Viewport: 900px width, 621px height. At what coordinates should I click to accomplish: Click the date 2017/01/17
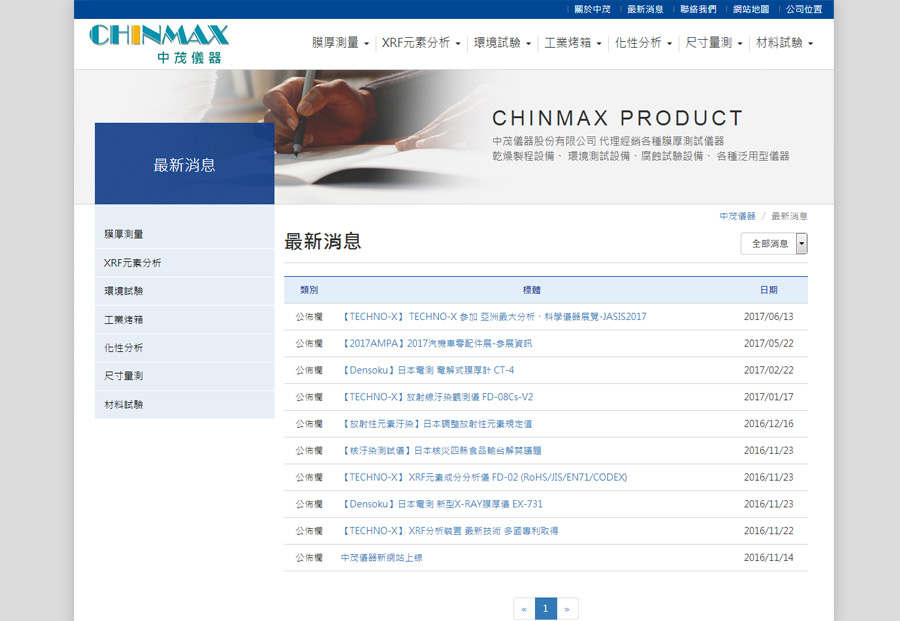pyautogui.click(x=769, y=397)
